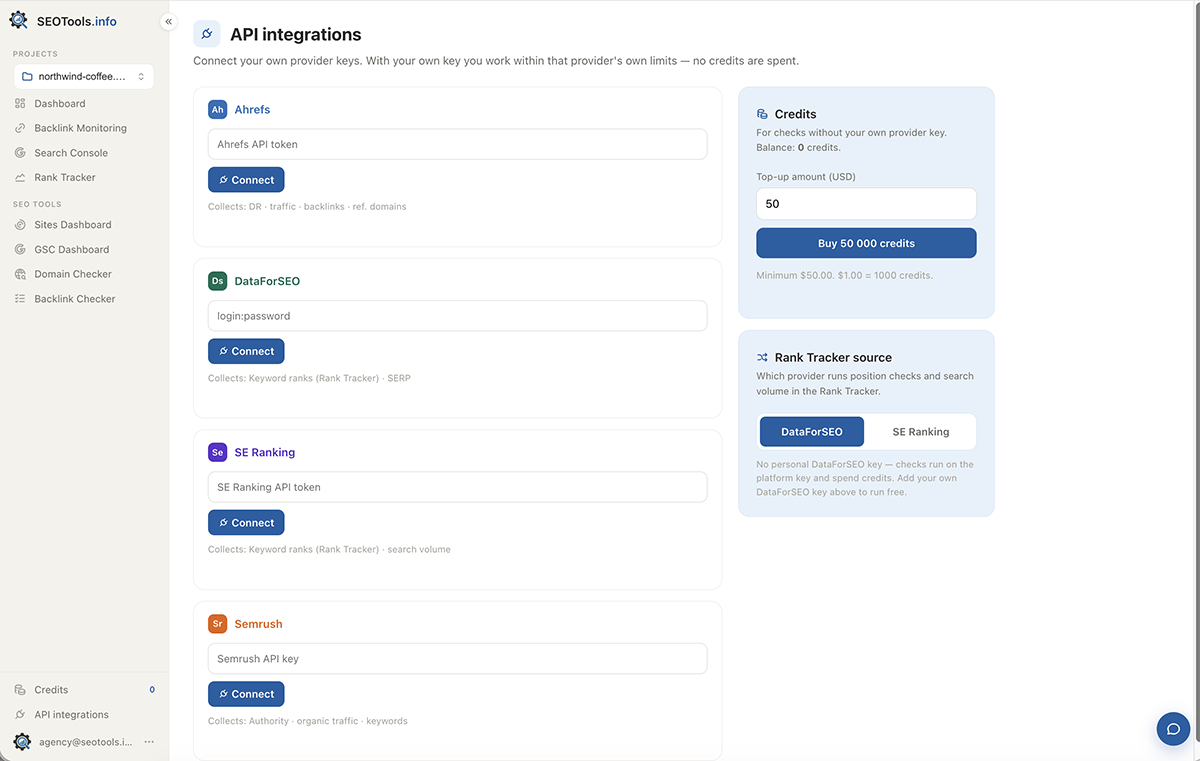Click the Backlink Monitoring link icon
The image size is (1200, 761).
coord(20,128)
